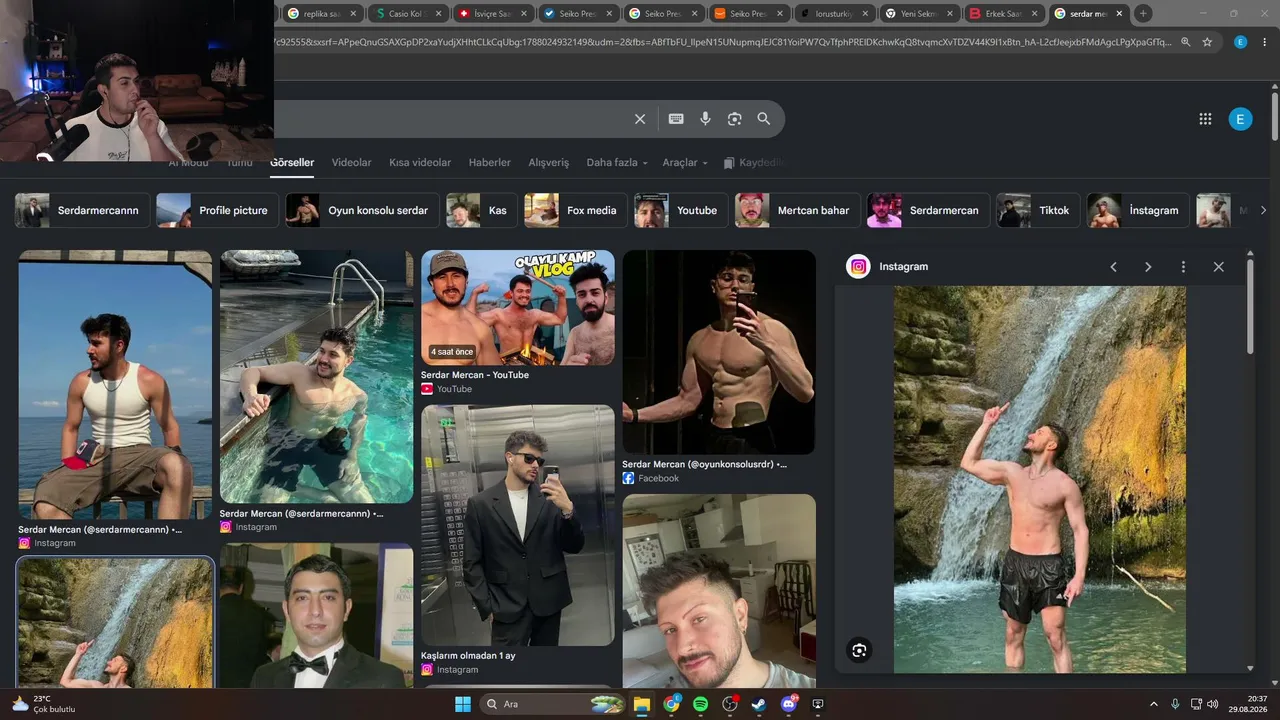The image size is (1280, 720).
Task: Bookmark this page with star icon
Action: [x=1207, y=42]
